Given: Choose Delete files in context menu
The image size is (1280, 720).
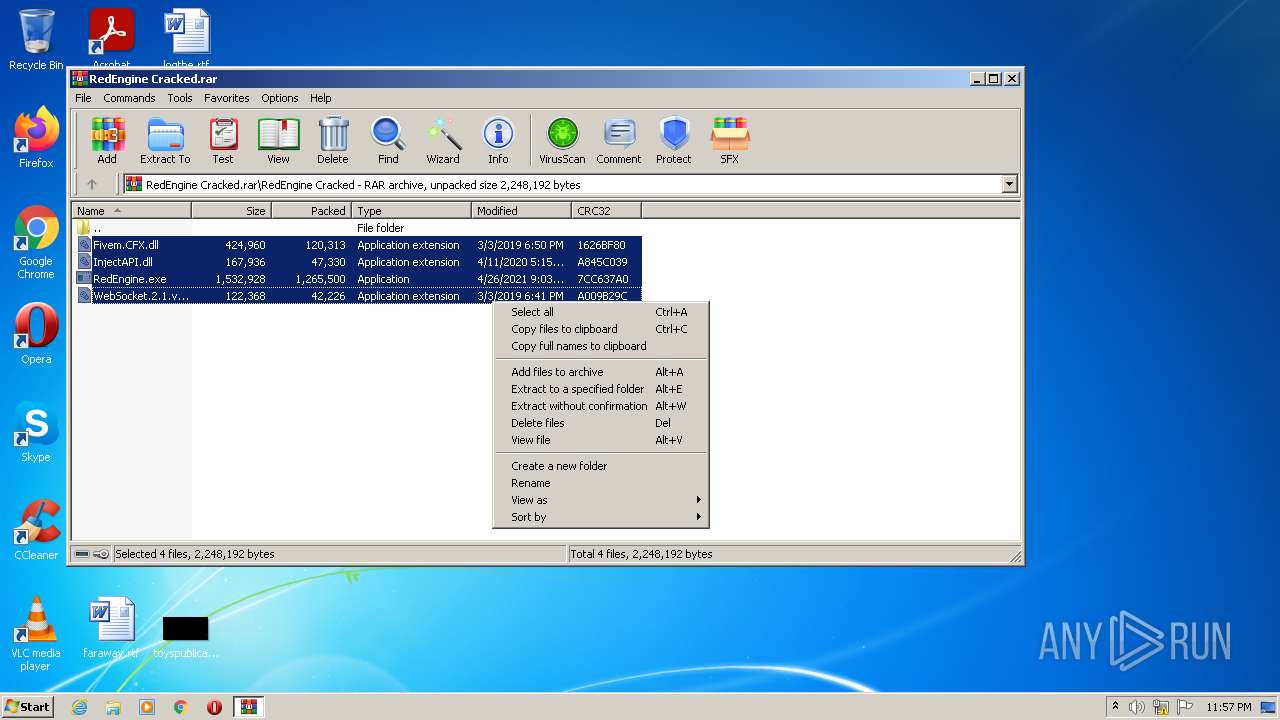Looking at the screenshot, I should pos(601,423).
